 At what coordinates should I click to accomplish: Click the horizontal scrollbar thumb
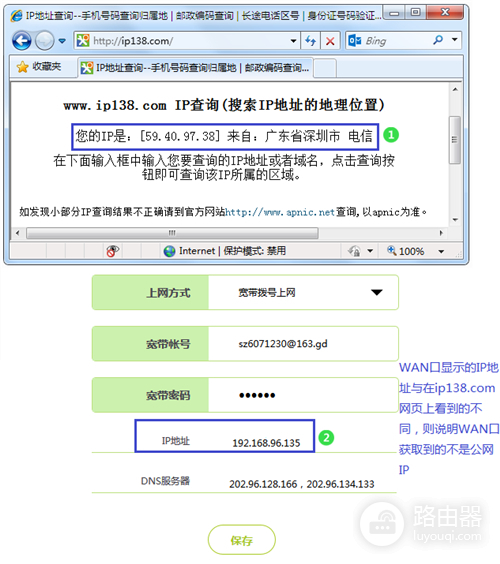[x=172, y=233]
